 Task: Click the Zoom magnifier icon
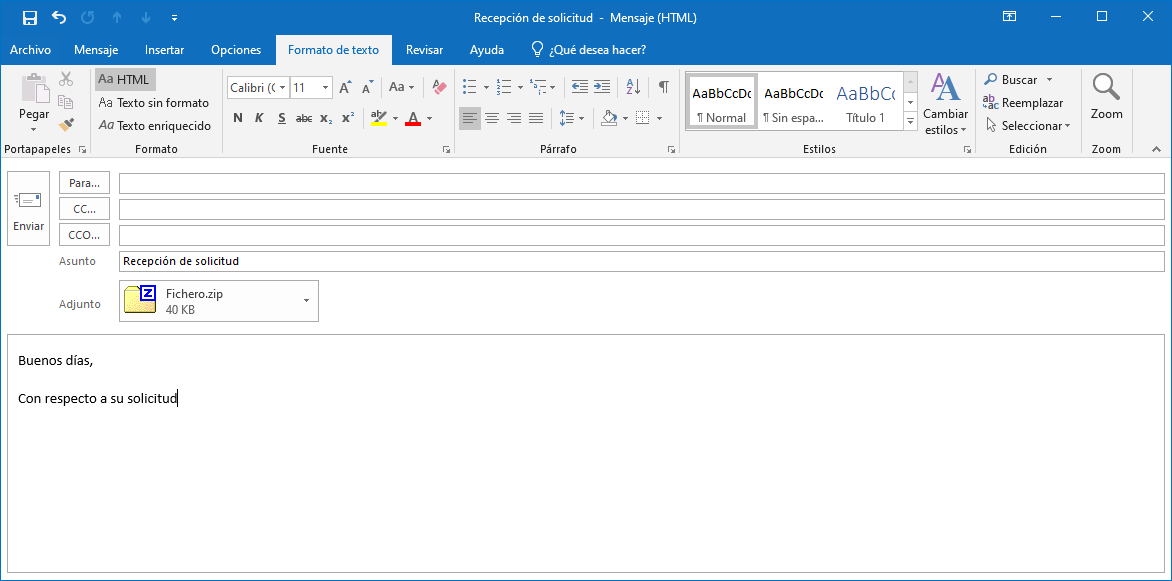[x=1106, y=97]
